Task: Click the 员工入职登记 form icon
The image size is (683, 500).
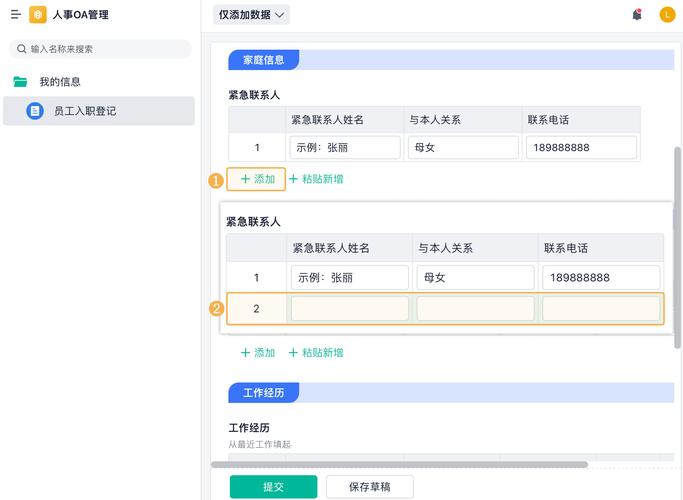Action: point(35,111)
